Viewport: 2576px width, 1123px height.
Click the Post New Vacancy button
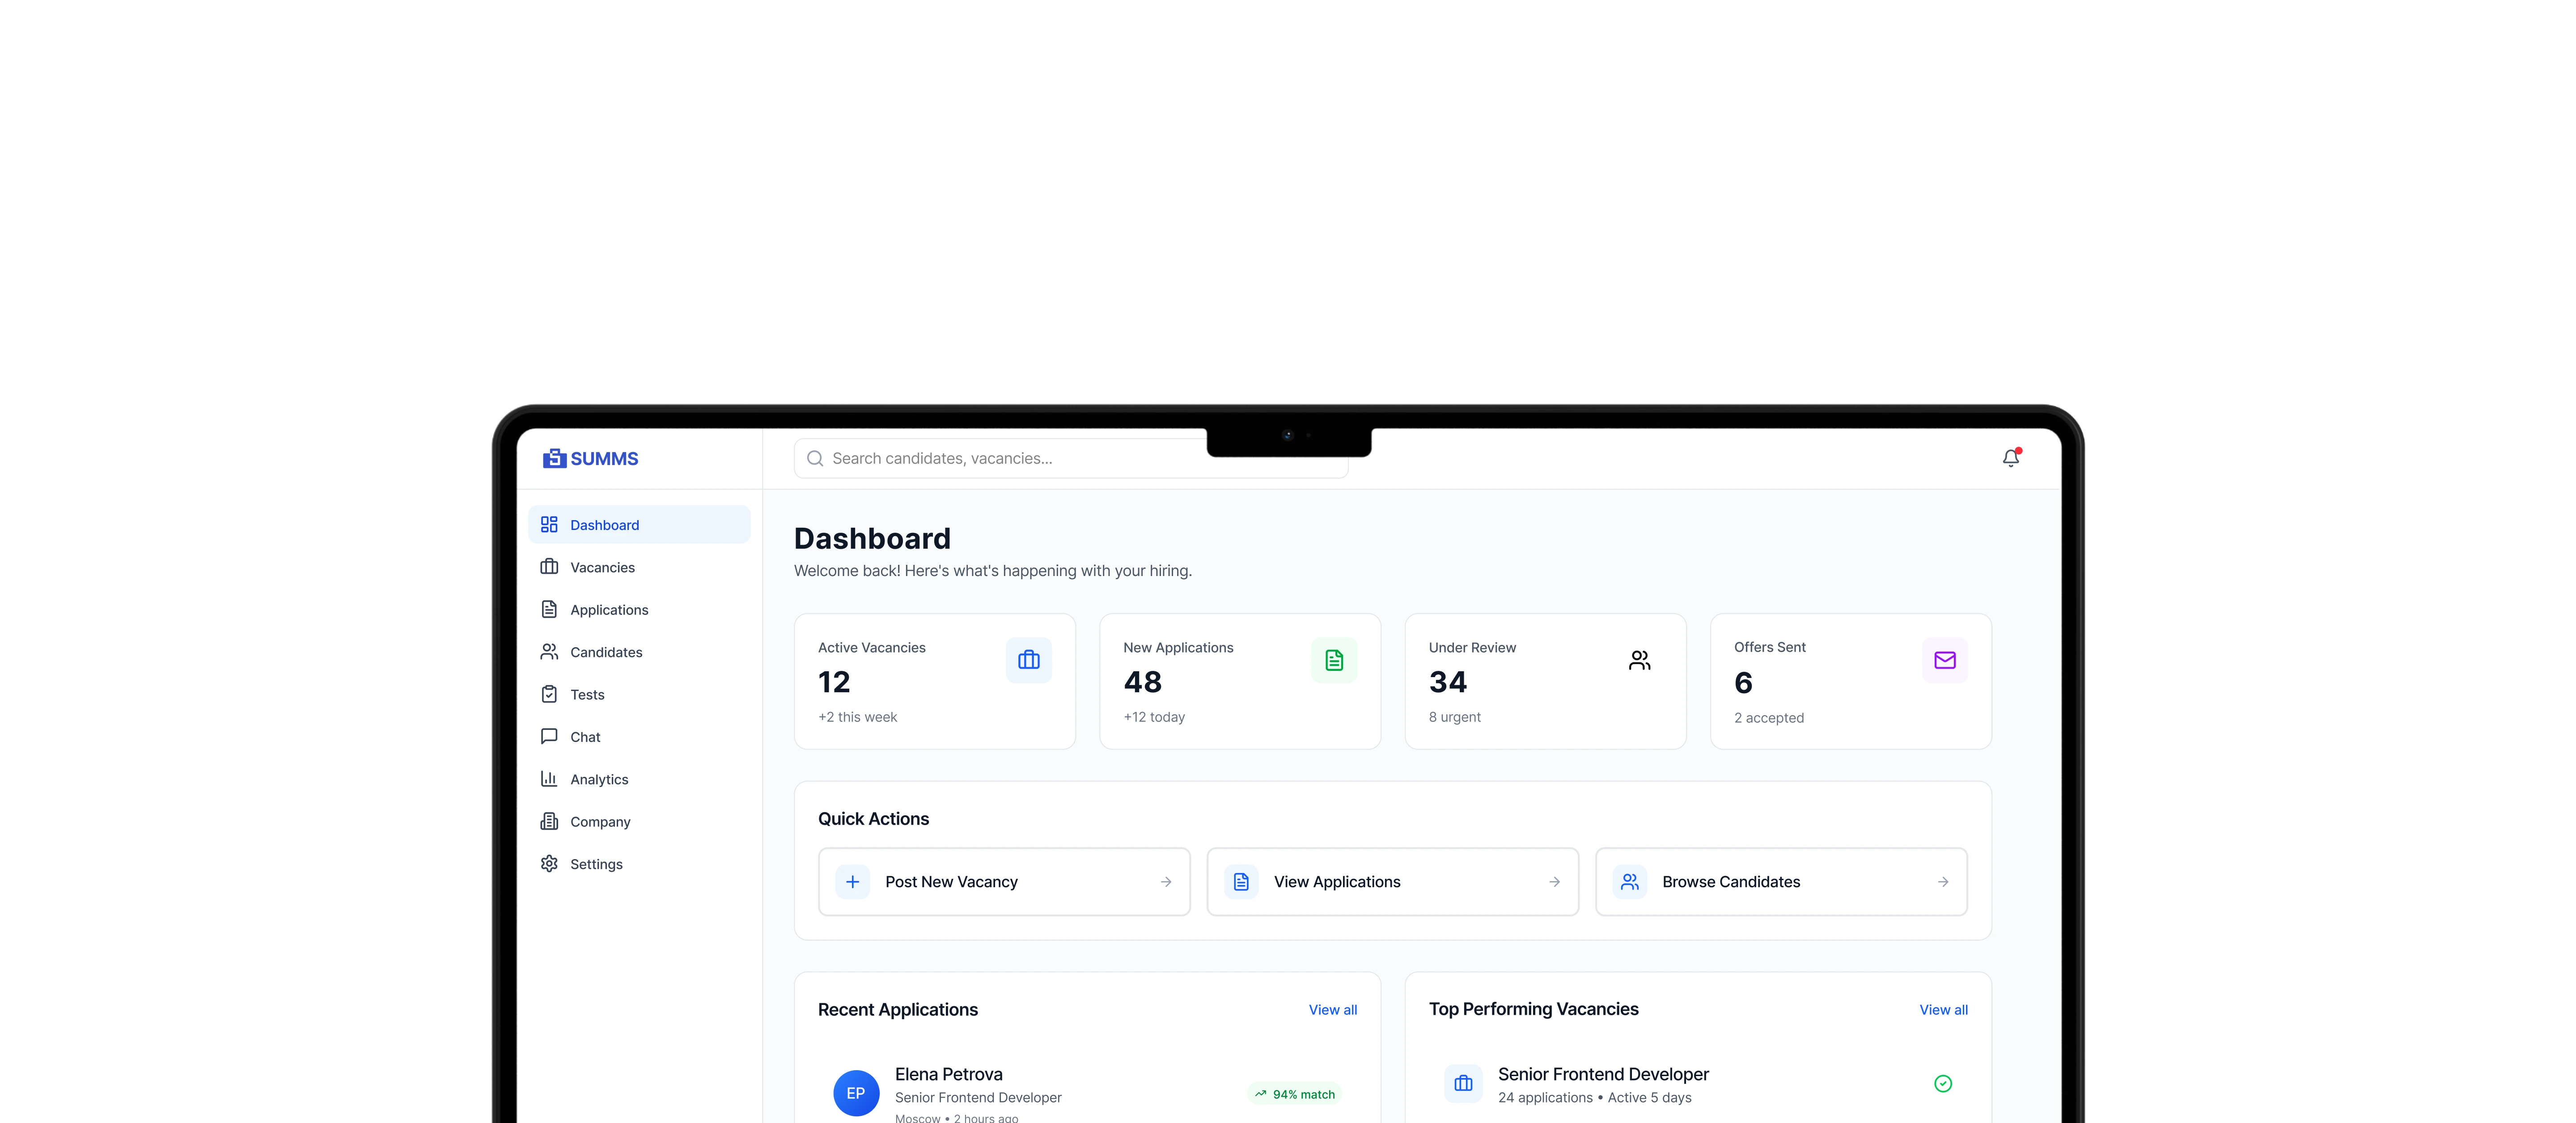coord(1004,882)
